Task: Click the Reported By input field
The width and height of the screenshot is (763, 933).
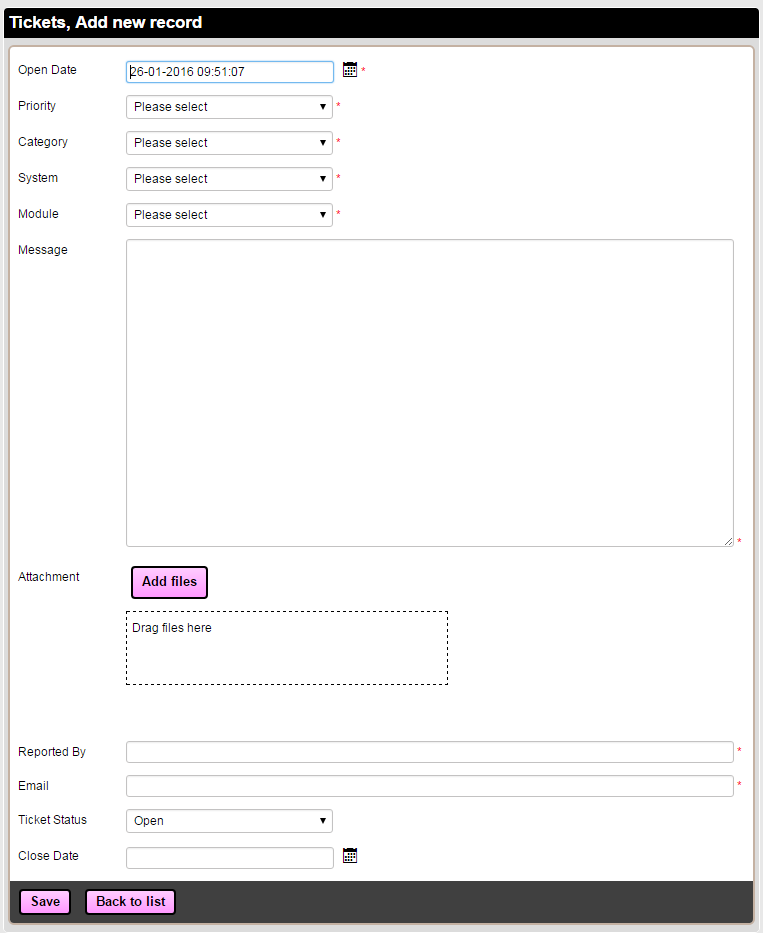Action: (x=430, y=752)
